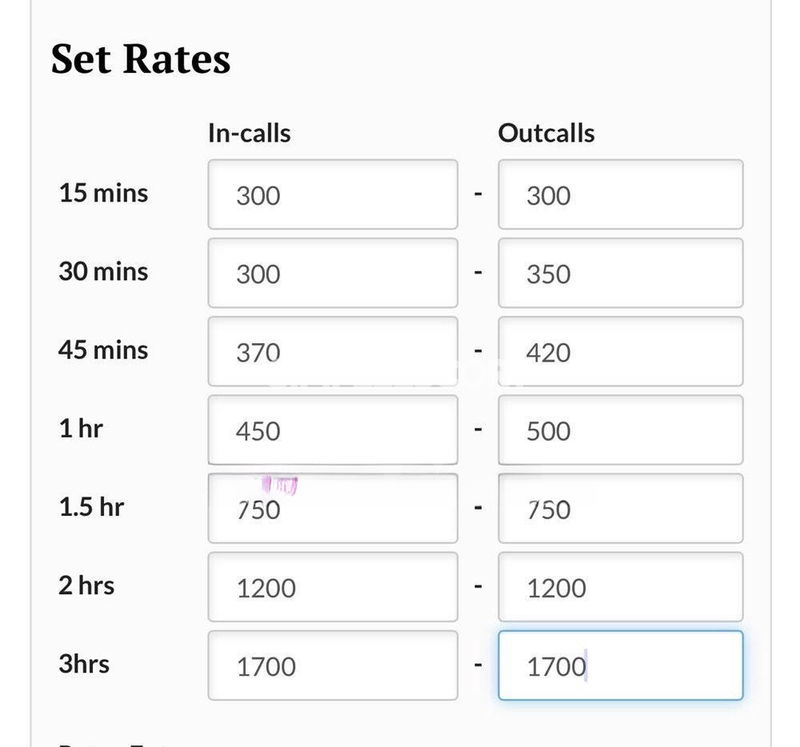Select the 30 mins In-calls input
Viewport: 800px width, 747px height.
point(332,273)
